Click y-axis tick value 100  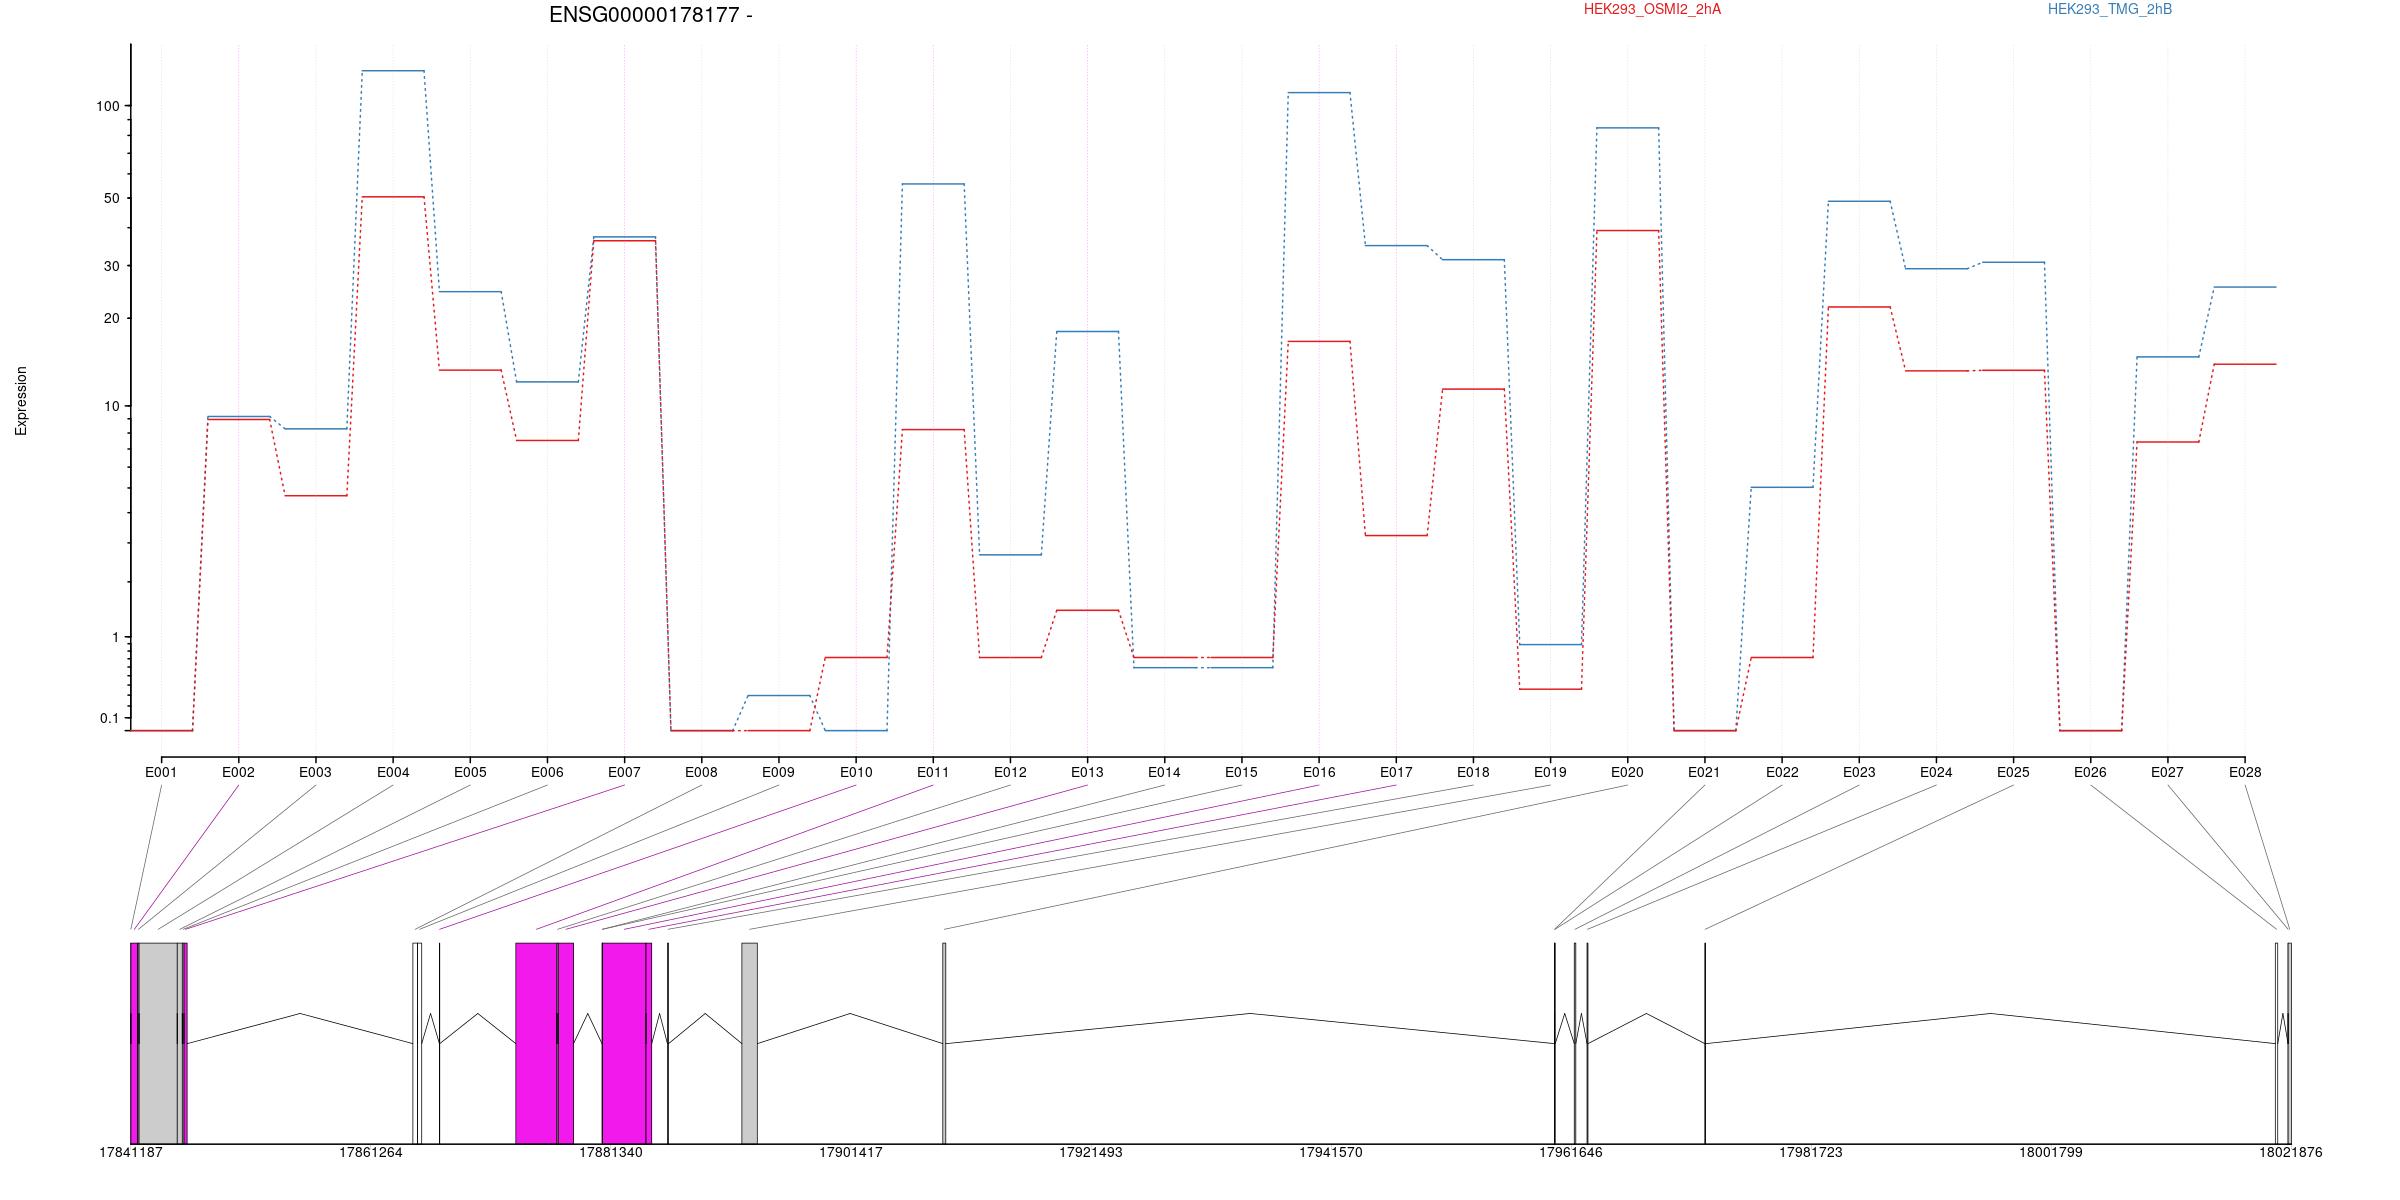[107, 106]
